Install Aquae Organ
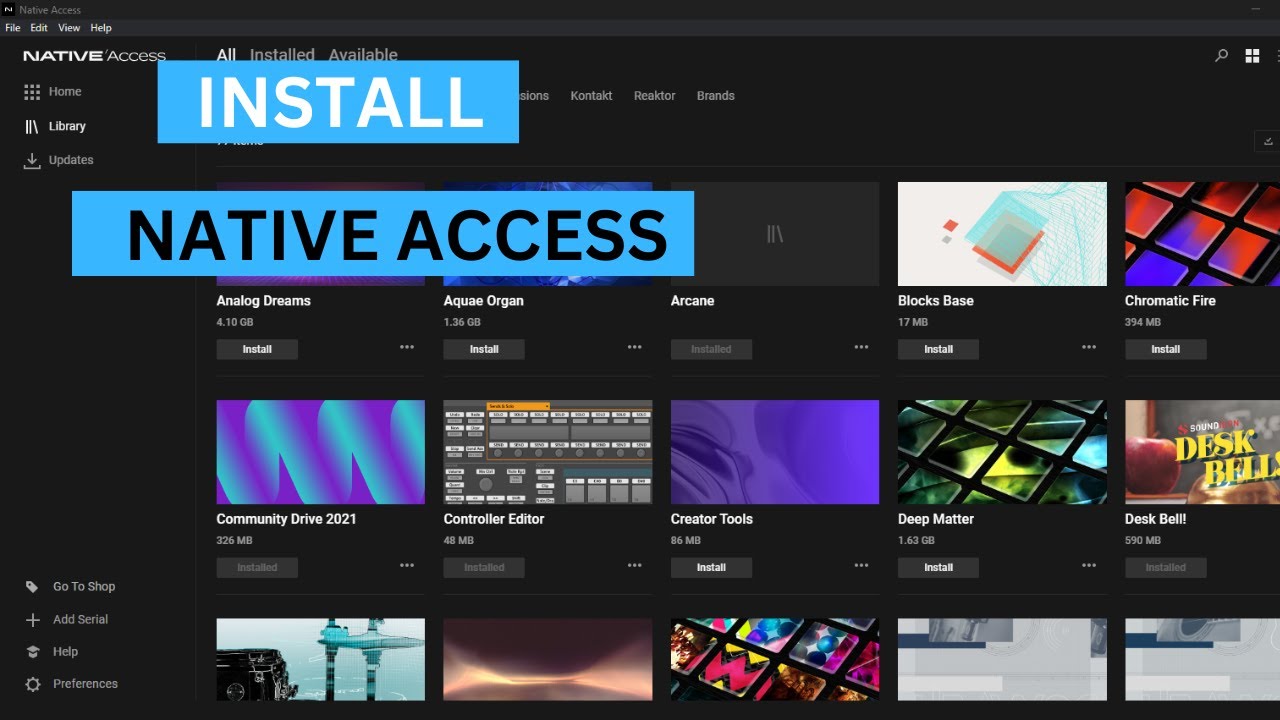 (x=484, y=349)
